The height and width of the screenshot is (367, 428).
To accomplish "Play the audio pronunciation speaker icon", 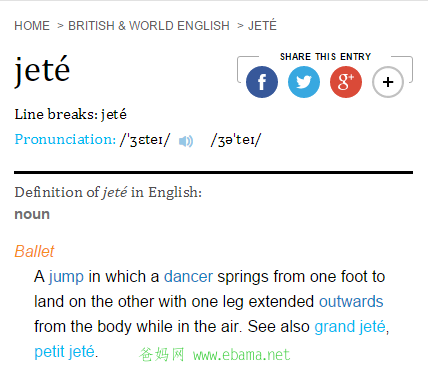I will pos(186,141).
